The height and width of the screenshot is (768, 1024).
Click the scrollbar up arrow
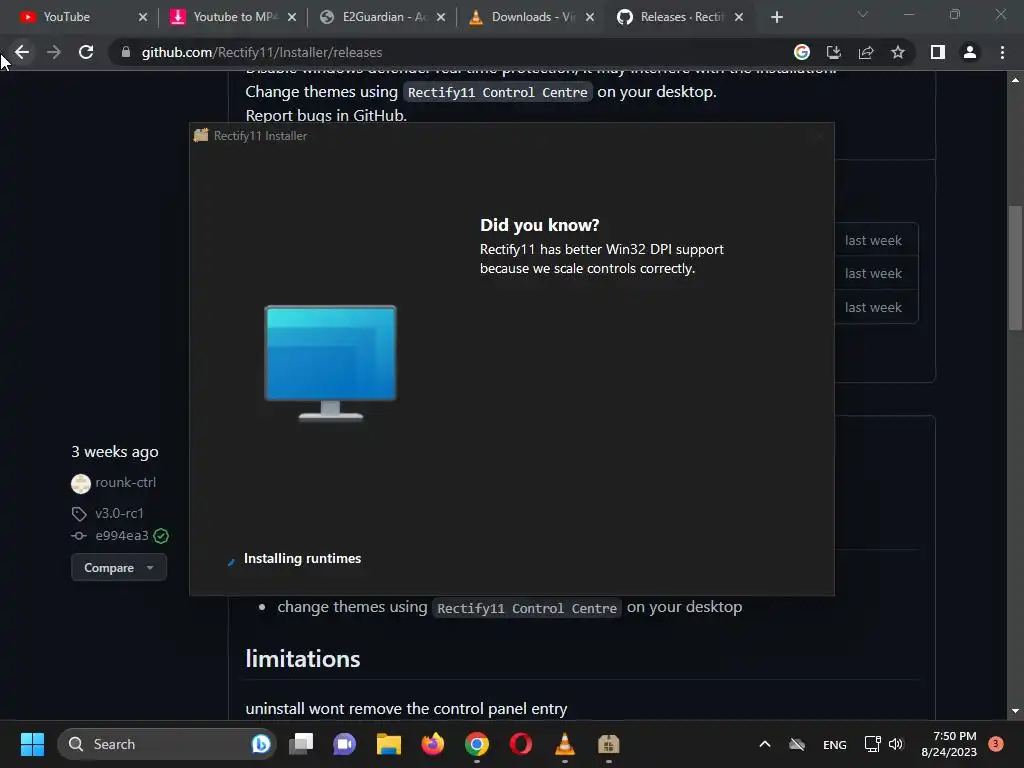point(1015,80)
